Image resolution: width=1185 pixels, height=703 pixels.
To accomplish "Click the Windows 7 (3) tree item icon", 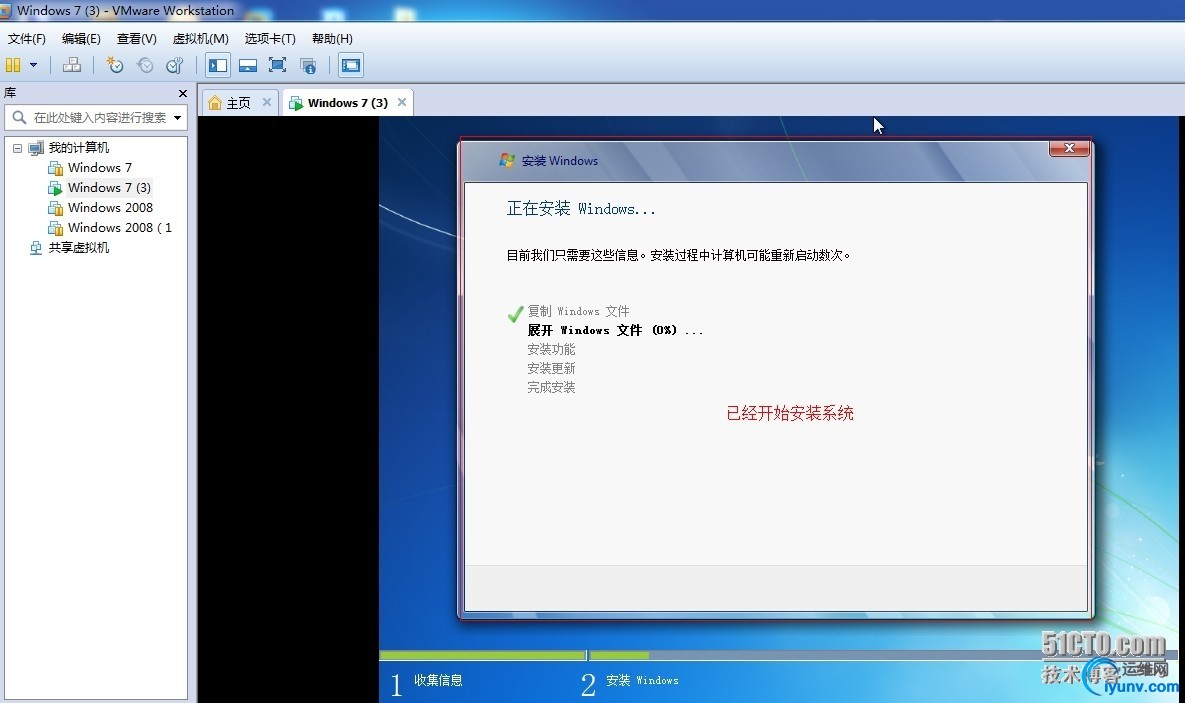I will [x=55, y=188].
